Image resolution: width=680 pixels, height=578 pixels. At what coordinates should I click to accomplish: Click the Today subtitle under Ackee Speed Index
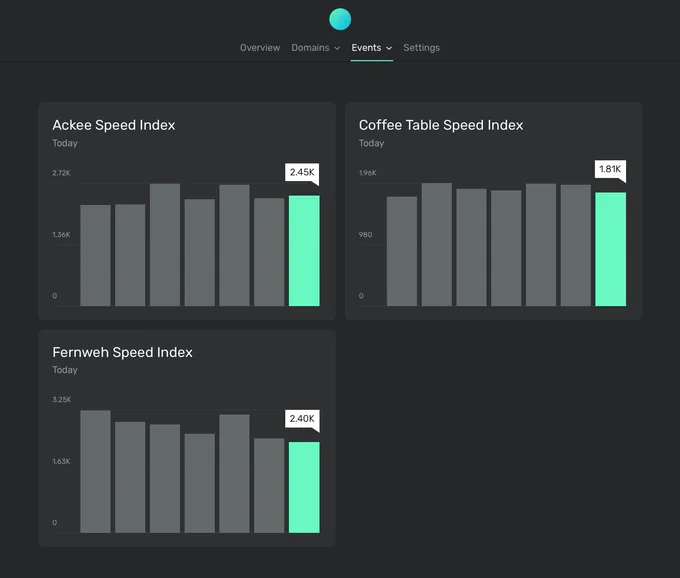[x=65, y=143]
